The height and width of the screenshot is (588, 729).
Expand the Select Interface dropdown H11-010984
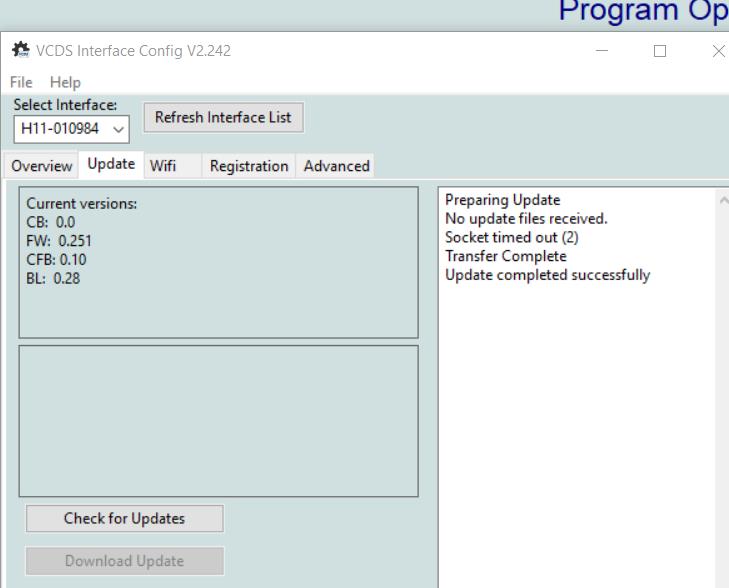[x=72, y=129]
